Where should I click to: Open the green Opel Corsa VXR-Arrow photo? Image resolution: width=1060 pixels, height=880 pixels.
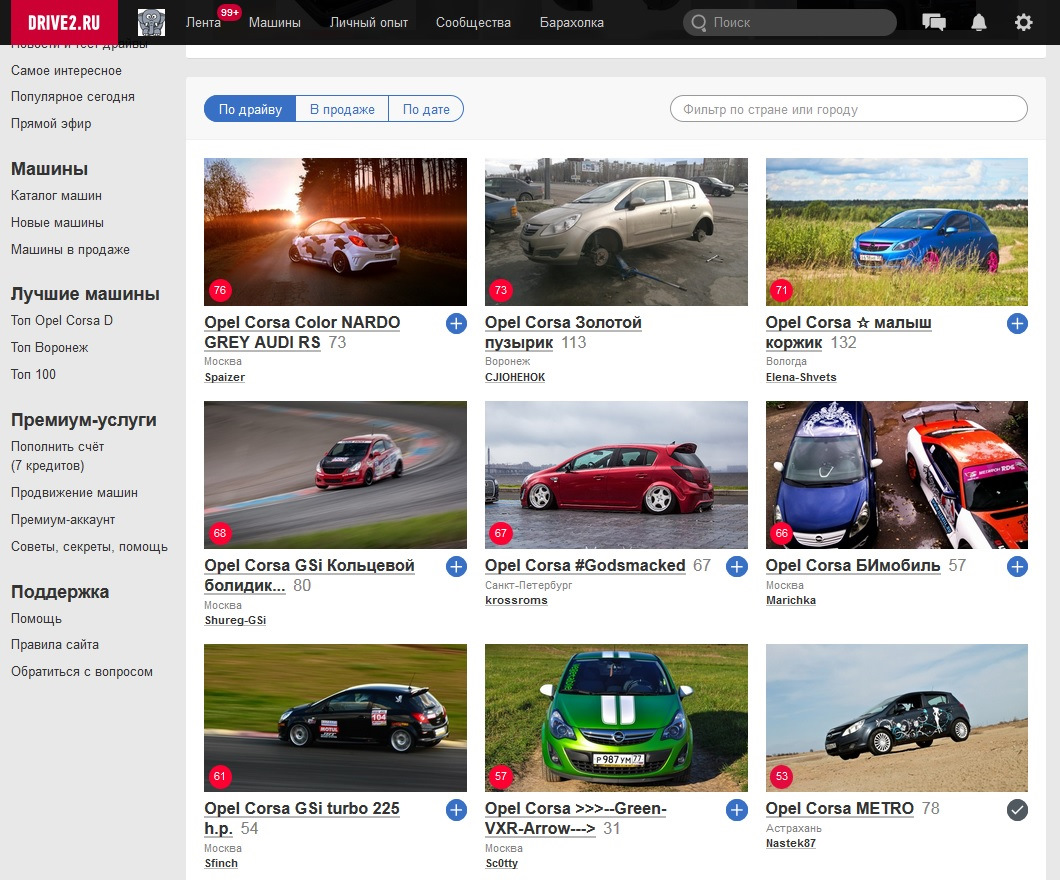(616, 717)
